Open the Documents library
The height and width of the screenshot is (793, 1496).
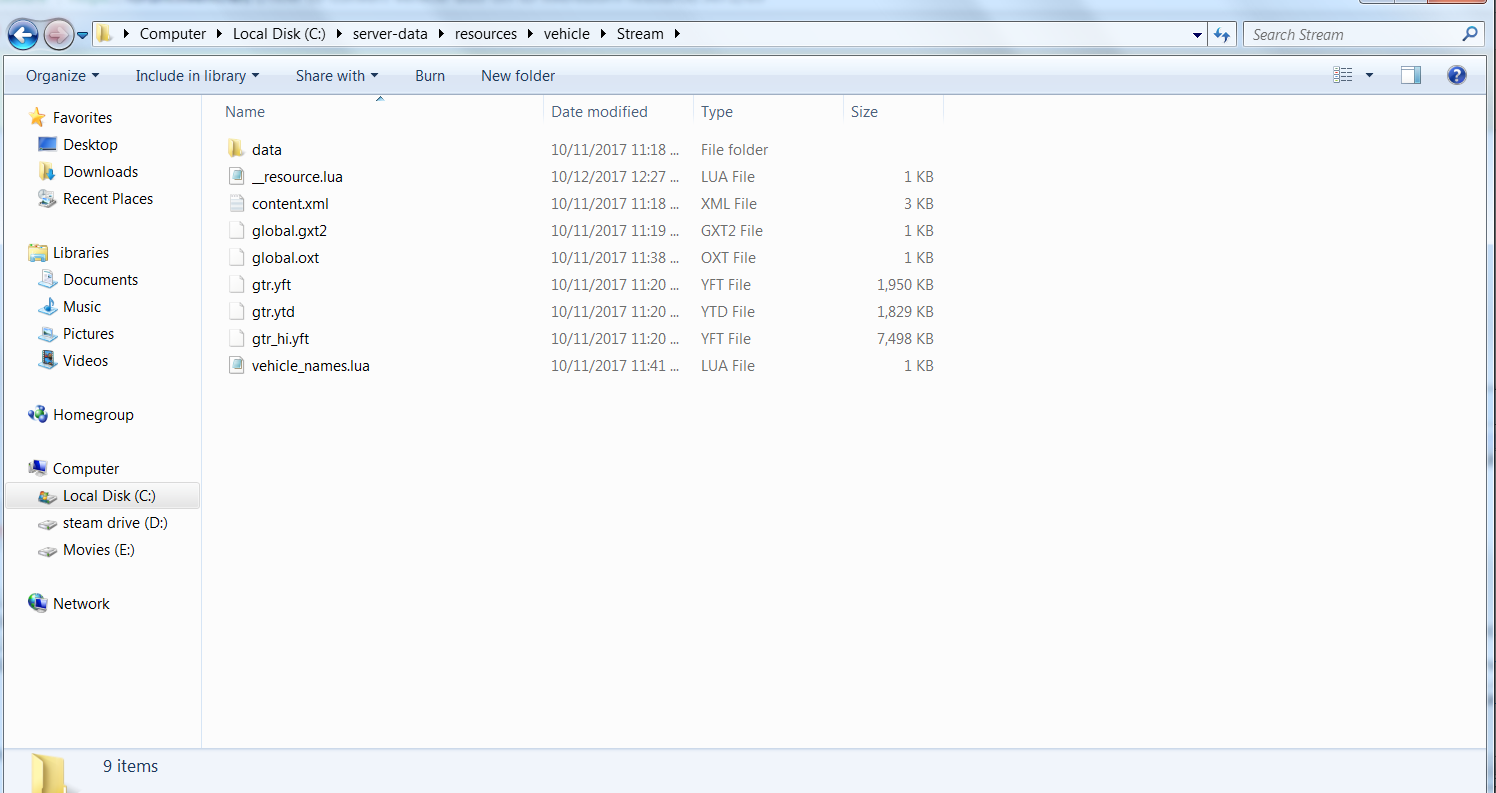tap(100, 280)
